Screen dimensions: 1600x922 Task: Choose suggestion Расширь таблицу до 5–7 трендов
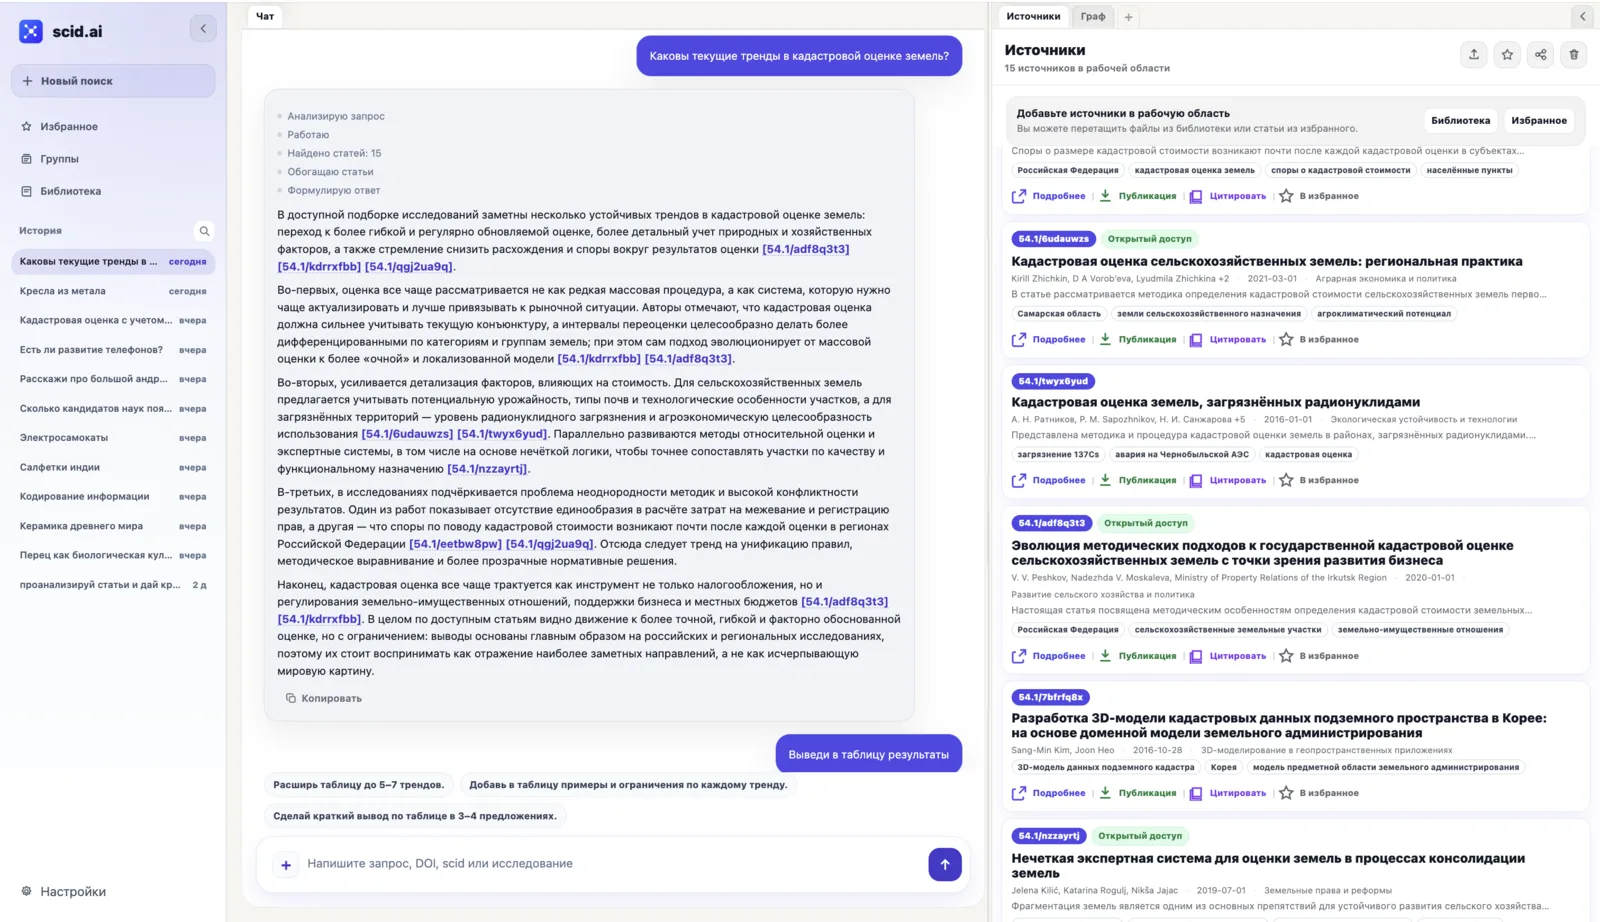coord(359,785)
